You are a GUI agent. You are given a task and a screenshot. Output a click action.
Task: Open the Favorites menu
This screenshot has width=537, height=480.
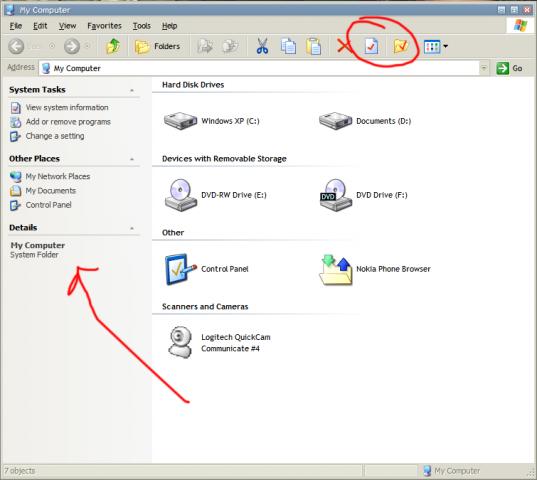(104, 26)
